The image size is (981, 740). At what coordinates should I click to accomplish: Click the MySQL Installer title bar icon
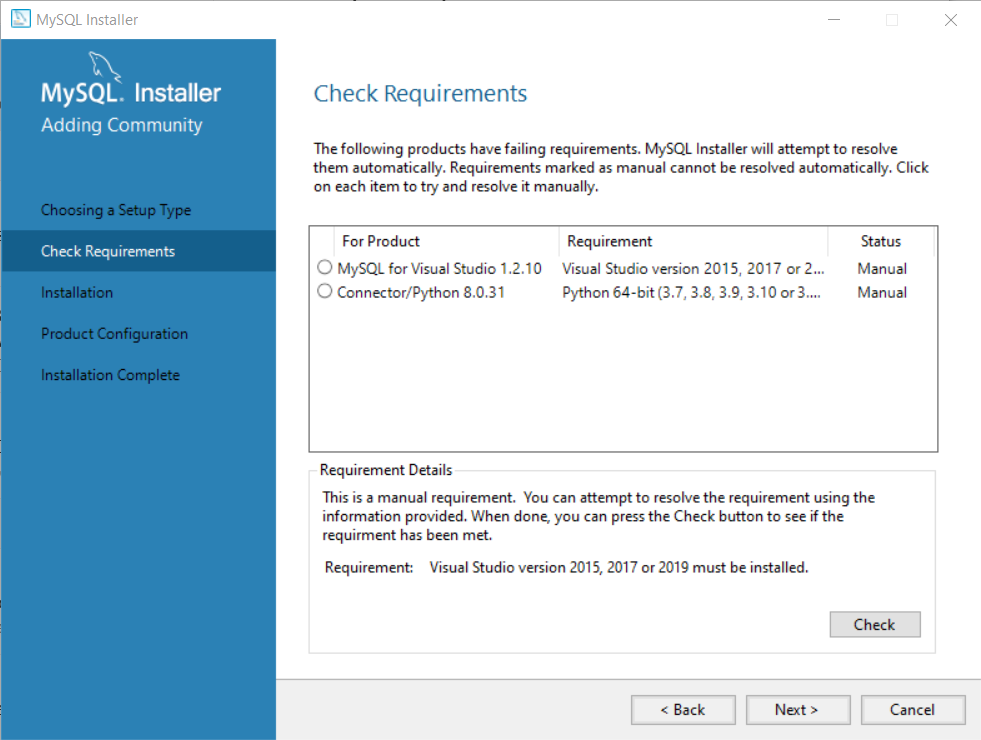pyautogui.click(x=20, y=20)
